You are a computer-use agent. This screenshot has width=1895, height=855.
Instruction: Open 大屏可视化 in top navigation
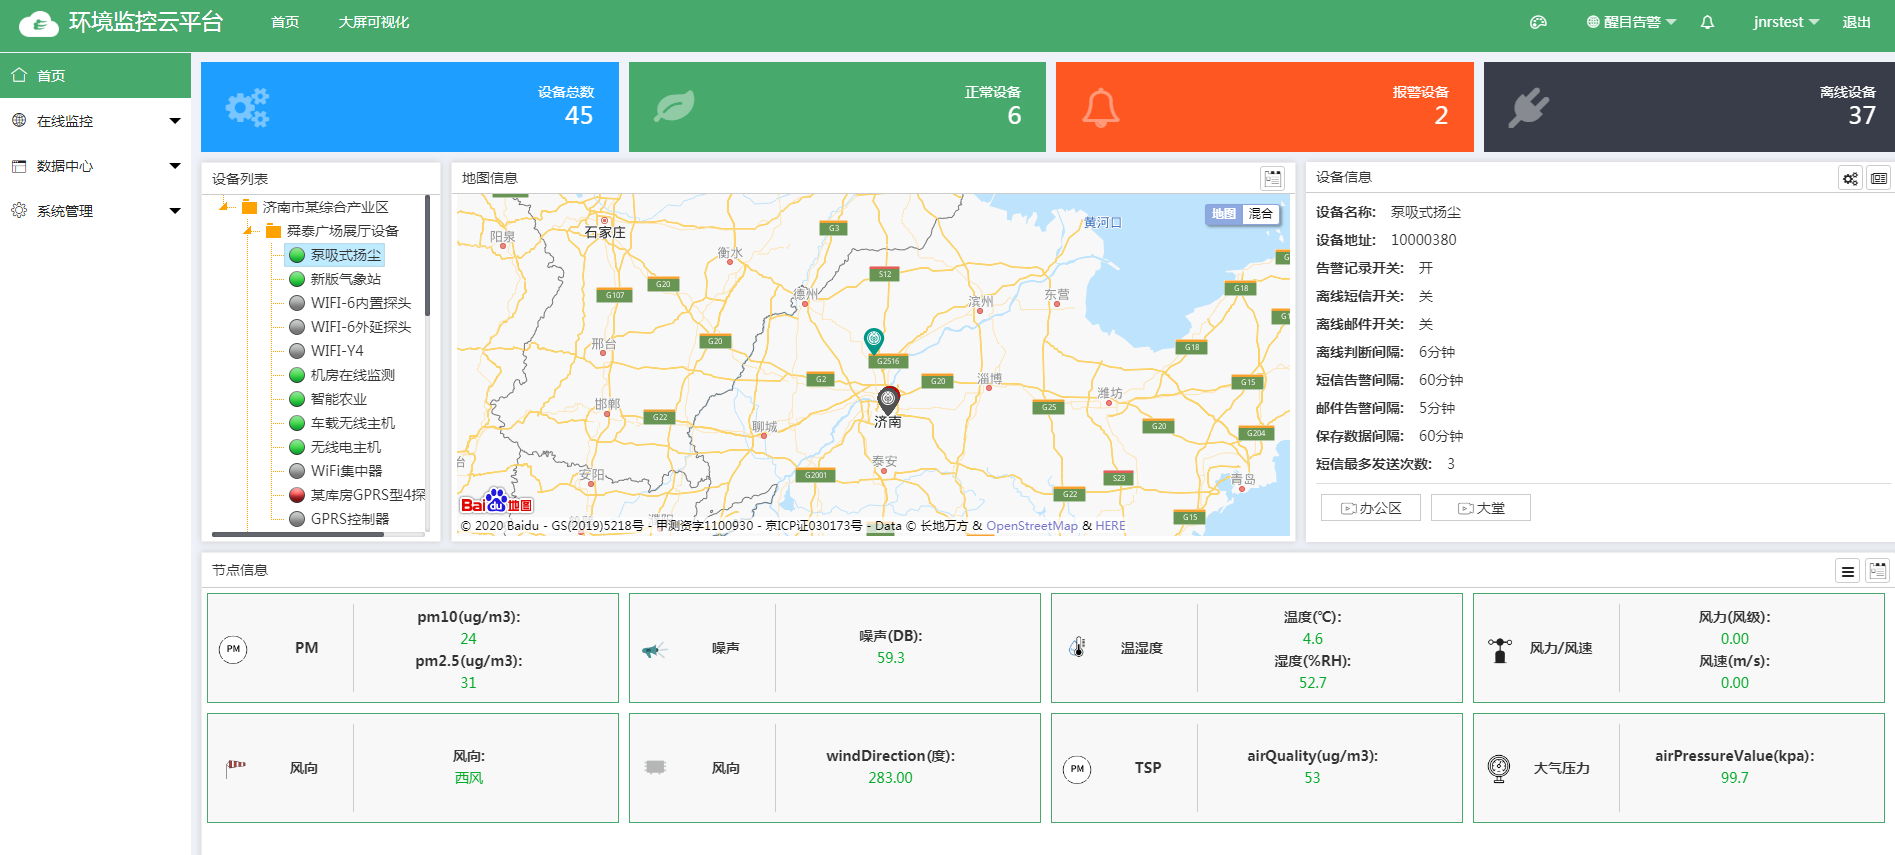pos(374,22)
